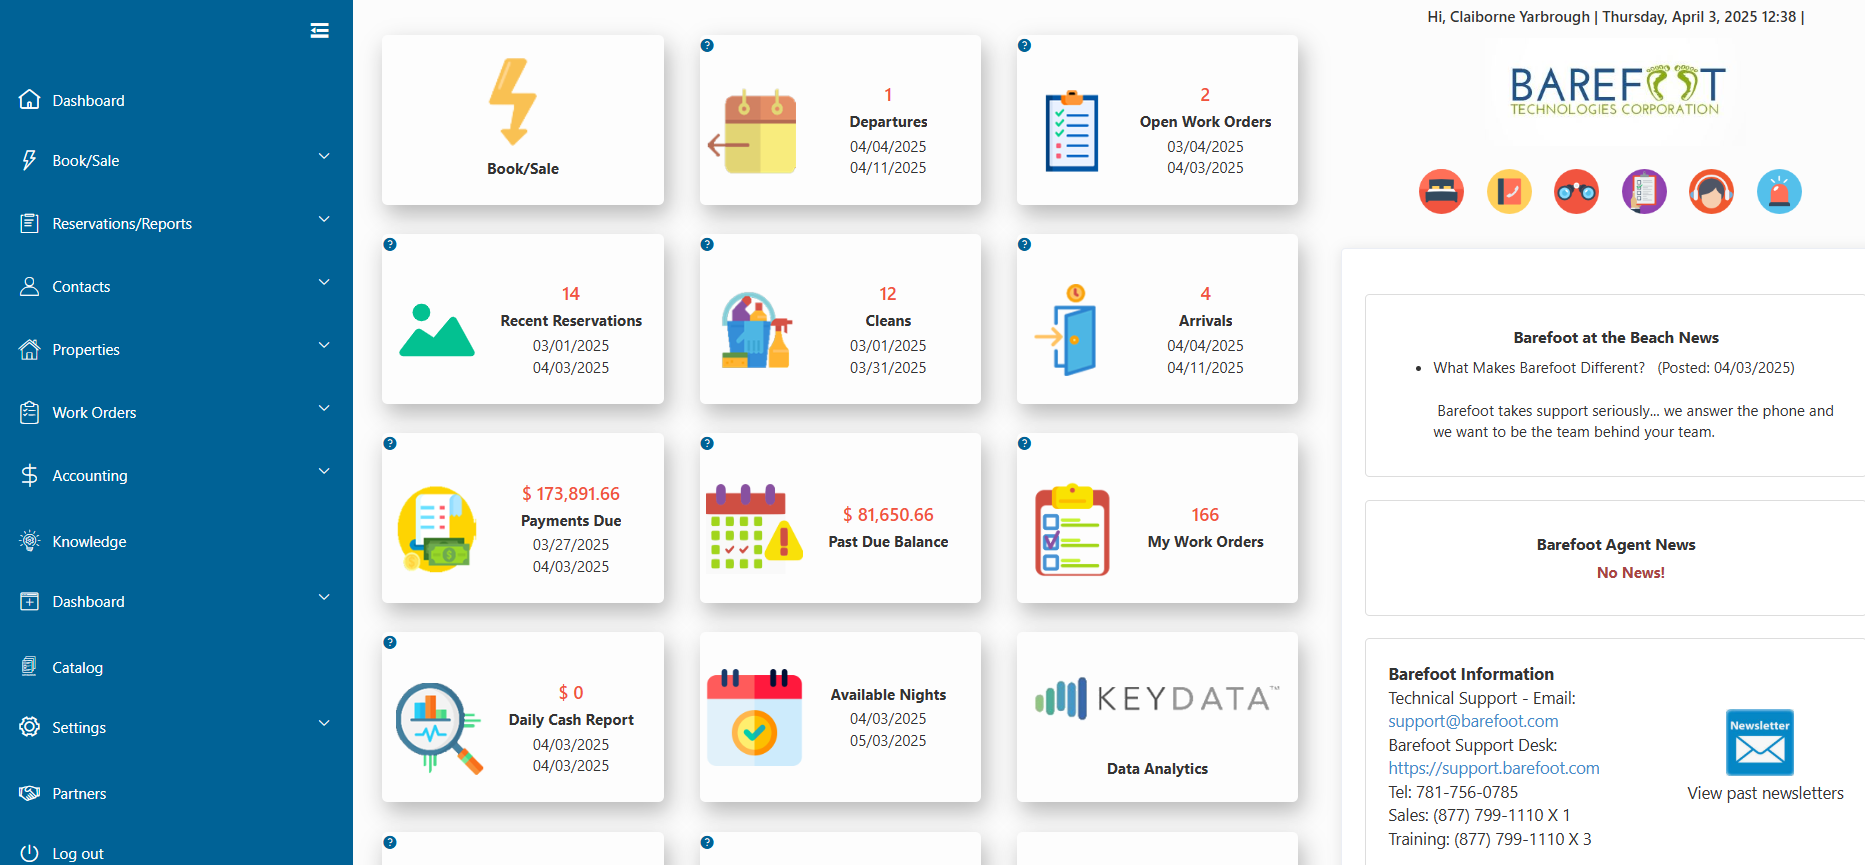Click help icon on My Work Orders card
The image size is (1865, 865).
click(1024, 444)
